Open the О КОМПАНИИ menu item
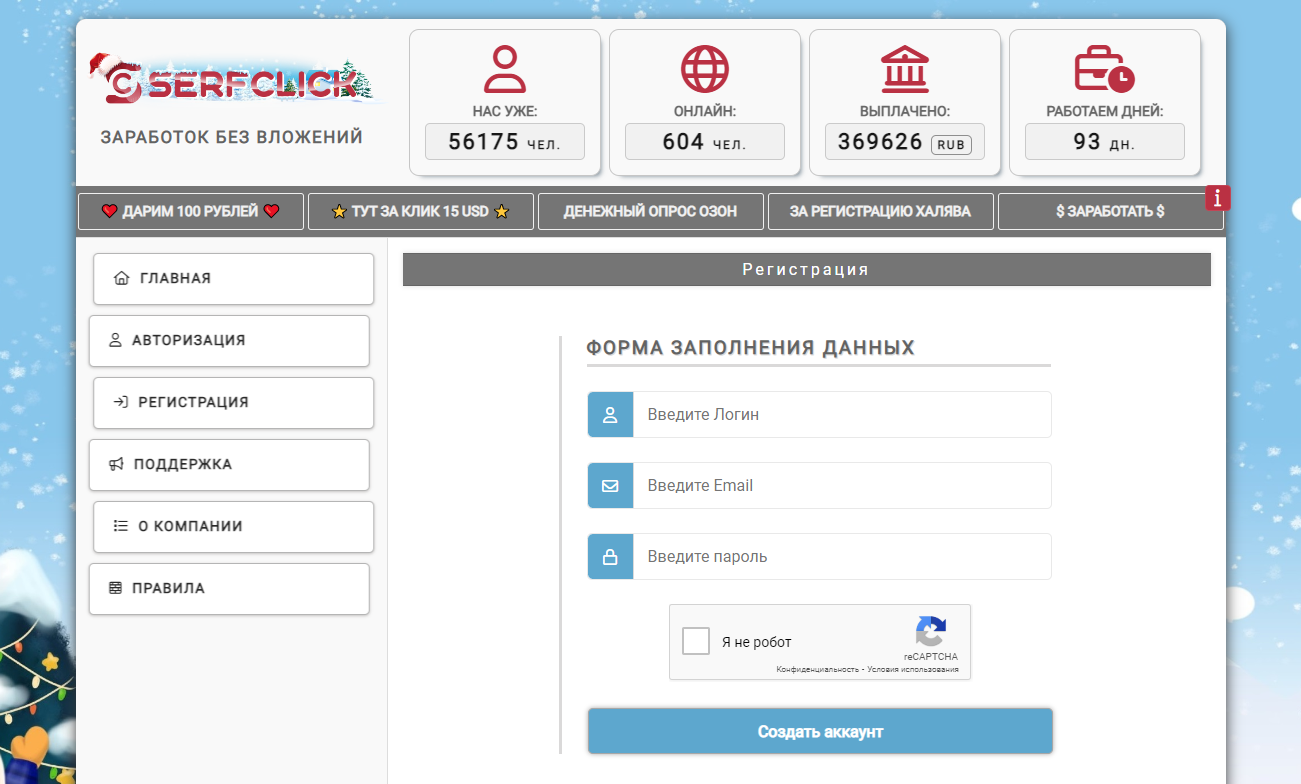The width and height of the screenshot is (1301, 784). (x=233, y=526)
